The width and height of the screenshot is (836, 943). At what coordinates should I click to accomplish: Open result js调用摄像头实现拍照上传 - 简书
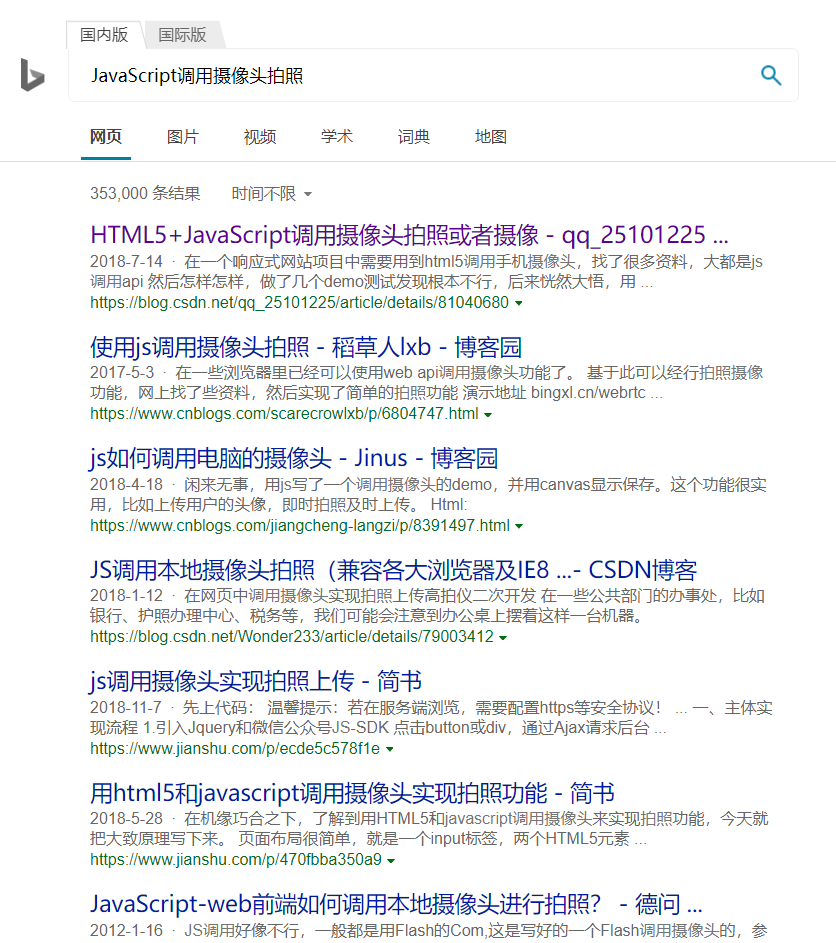256,681
